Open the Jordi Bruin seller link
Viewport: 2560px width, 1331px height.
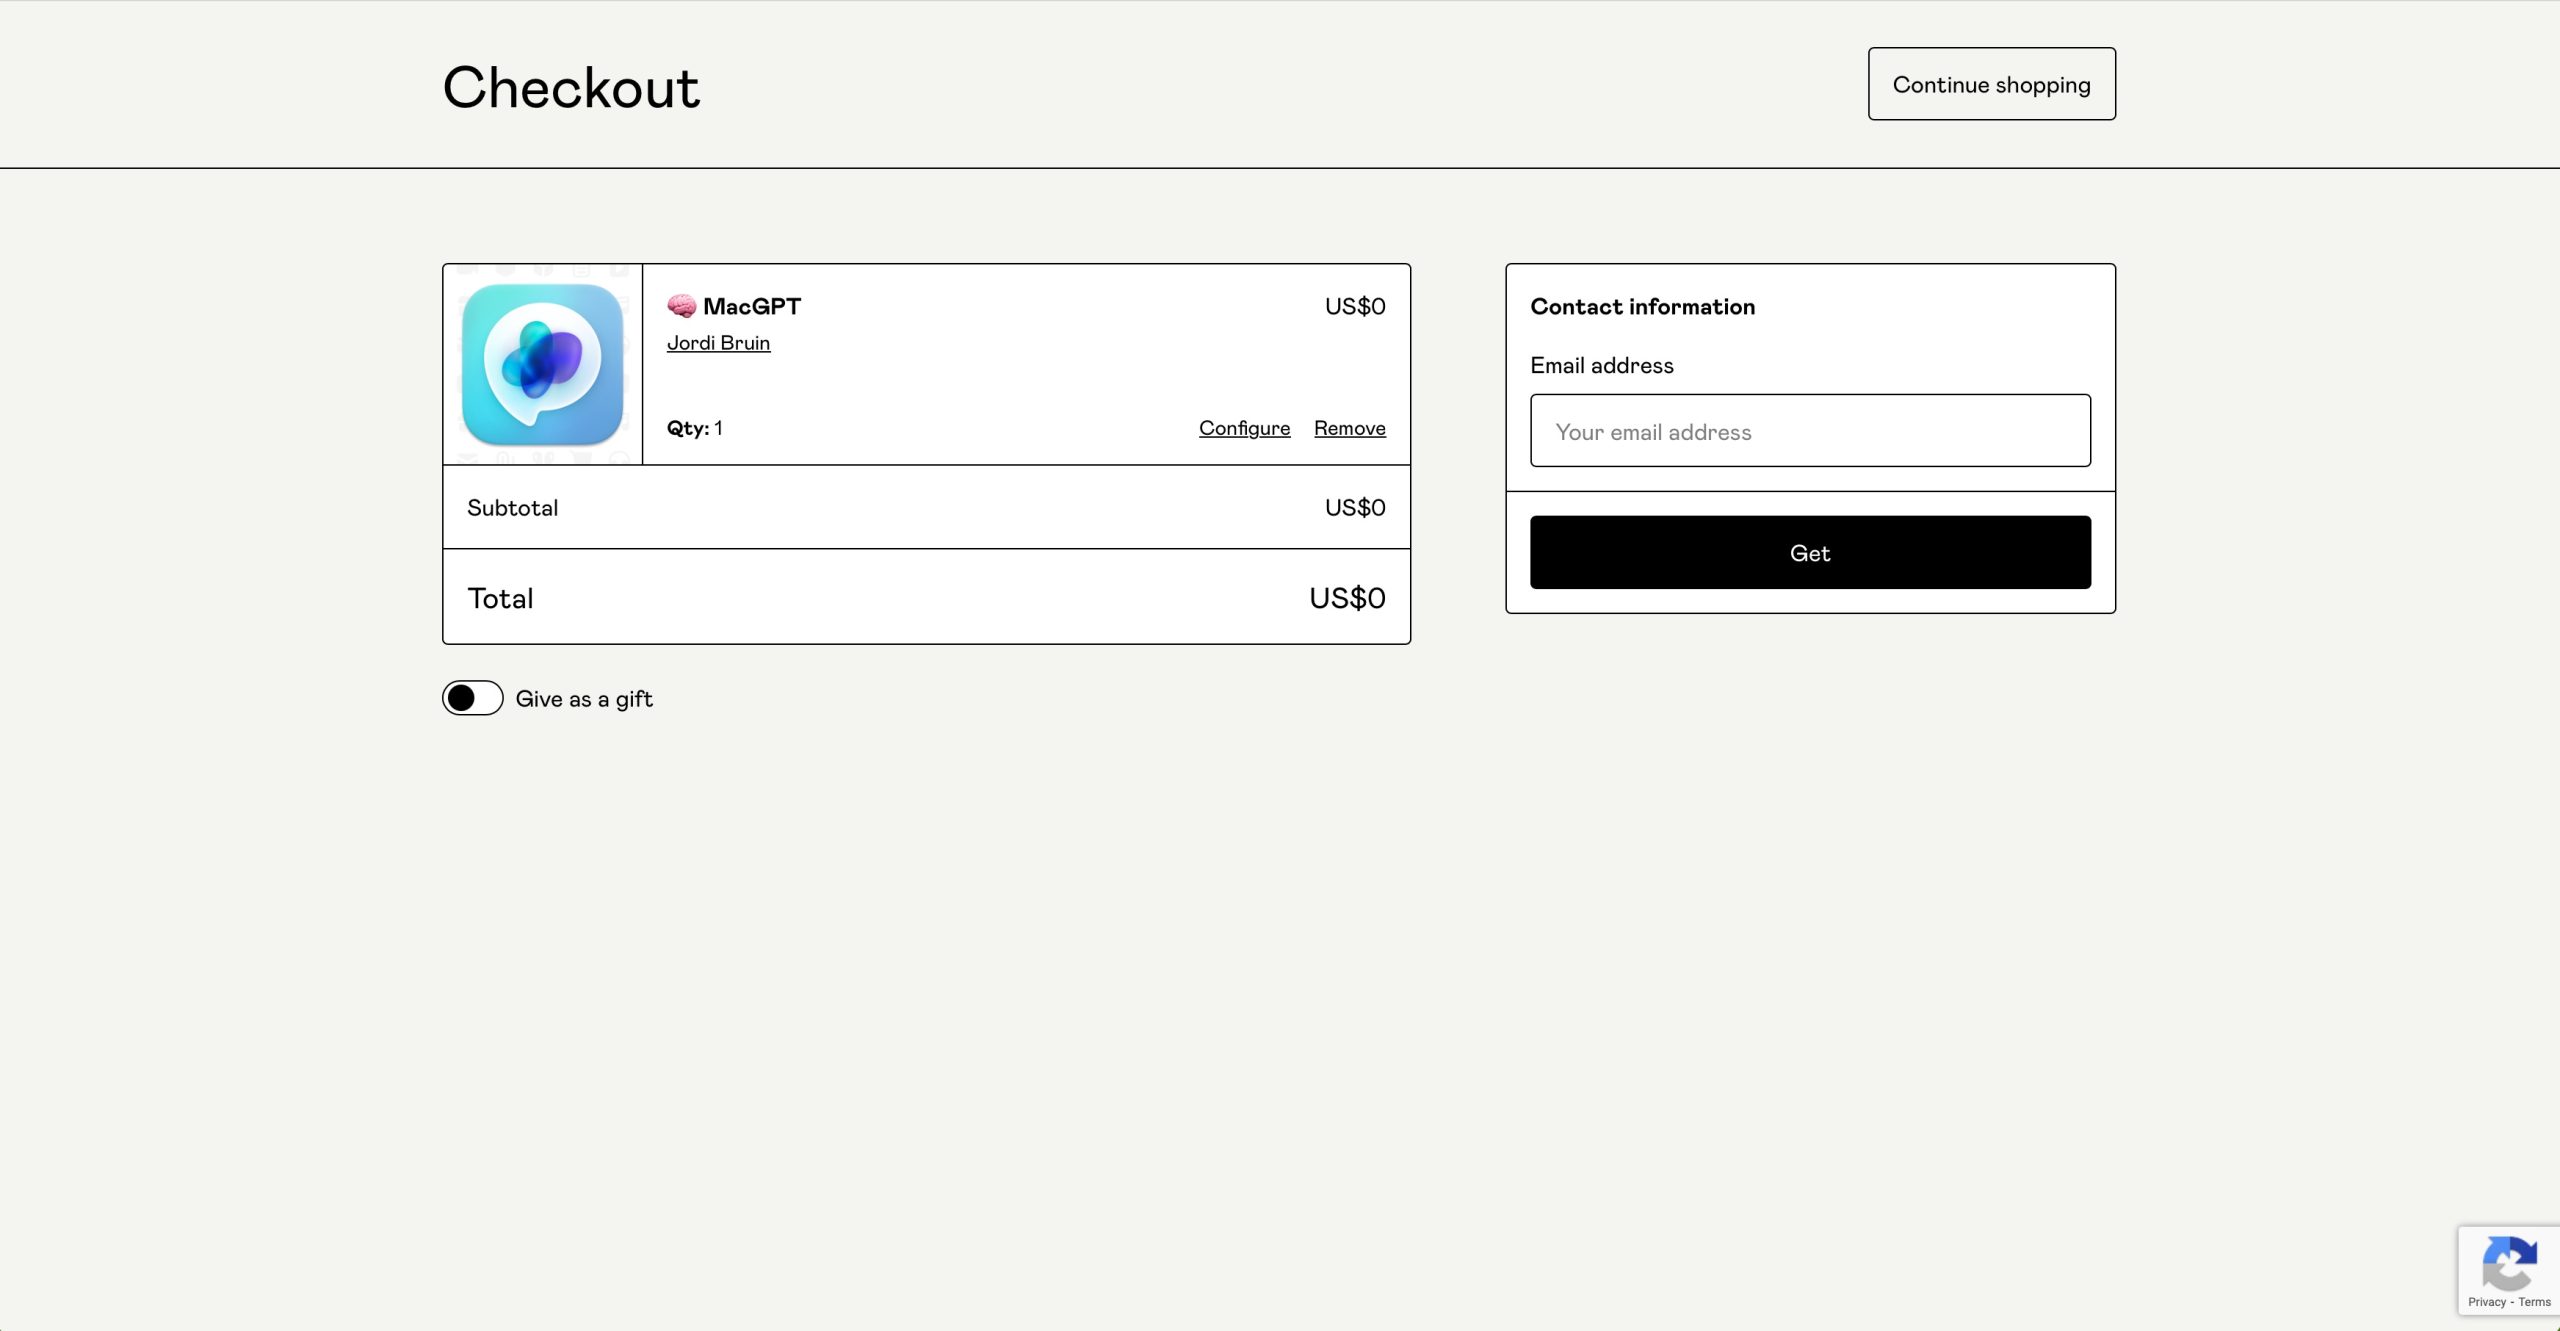coord(718,343)
